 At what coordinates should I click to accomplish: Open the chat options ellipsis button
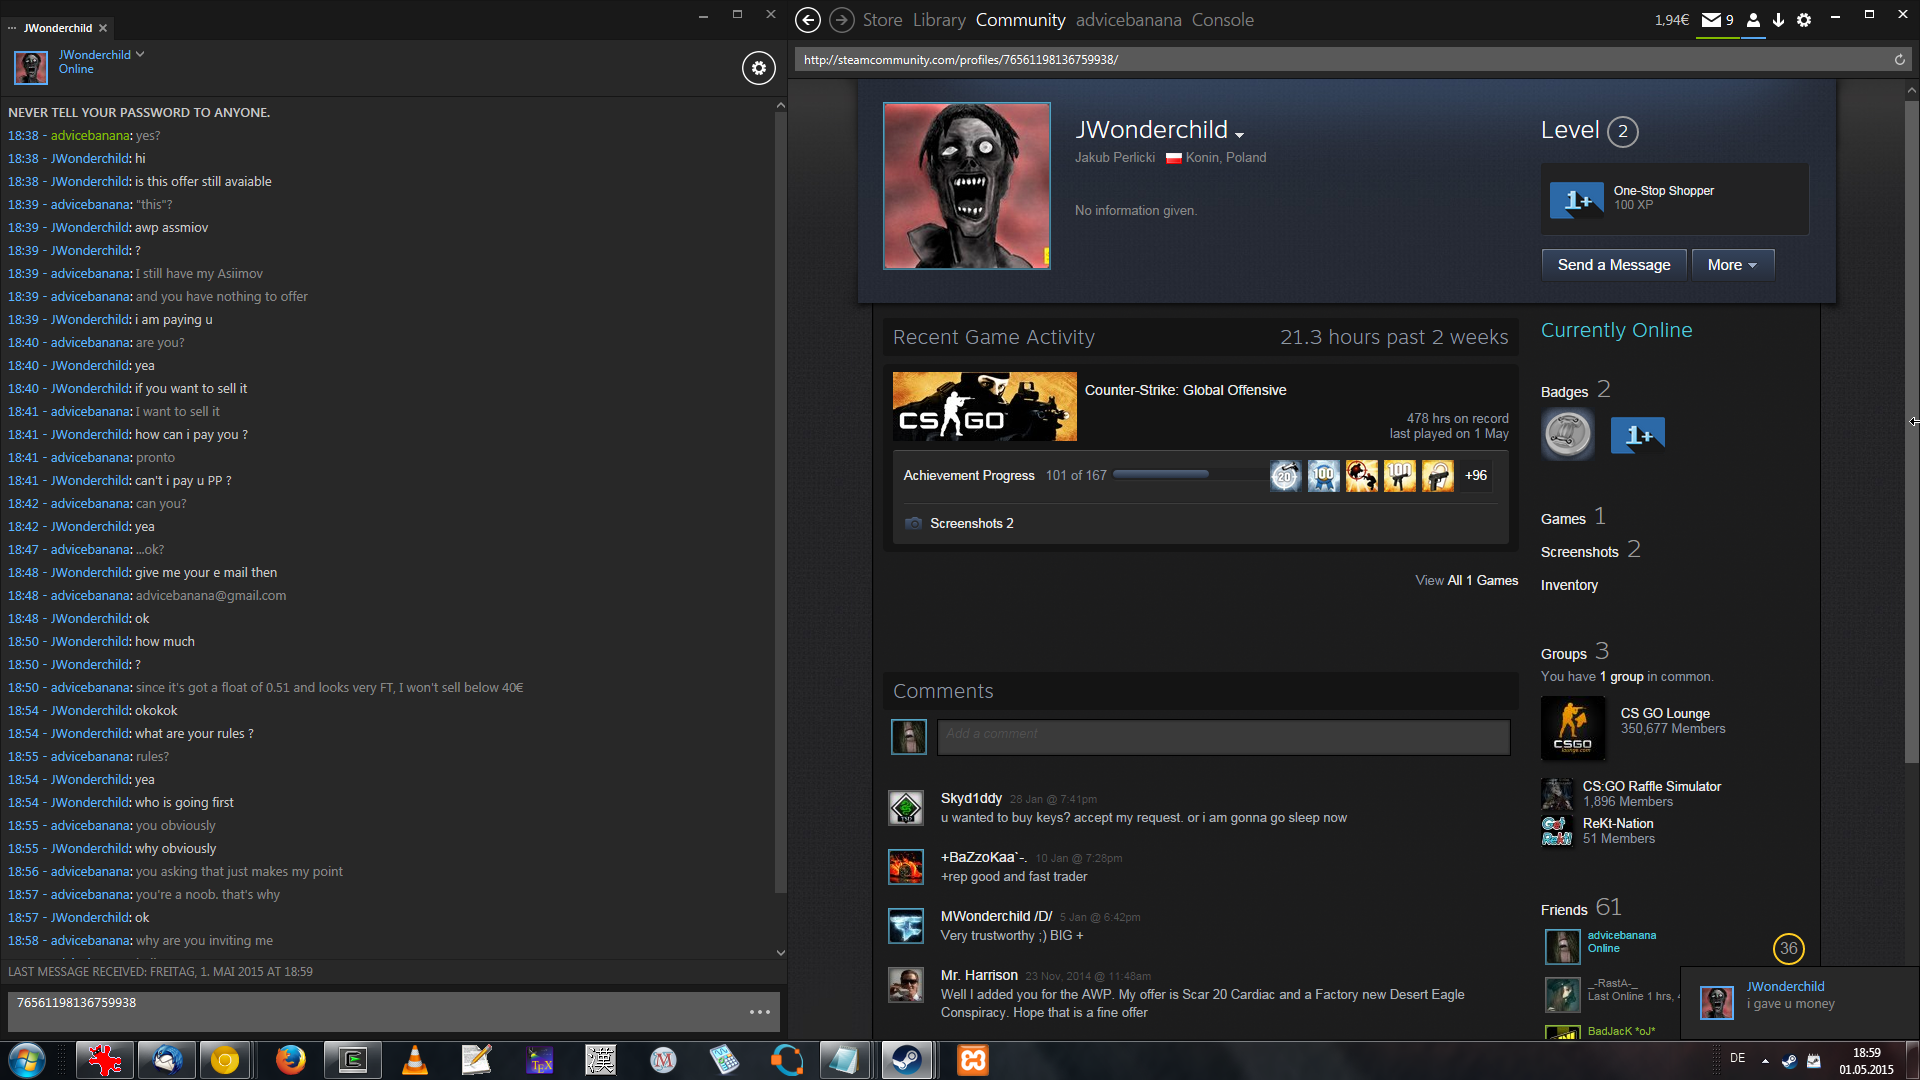(x=760, y=1012)
